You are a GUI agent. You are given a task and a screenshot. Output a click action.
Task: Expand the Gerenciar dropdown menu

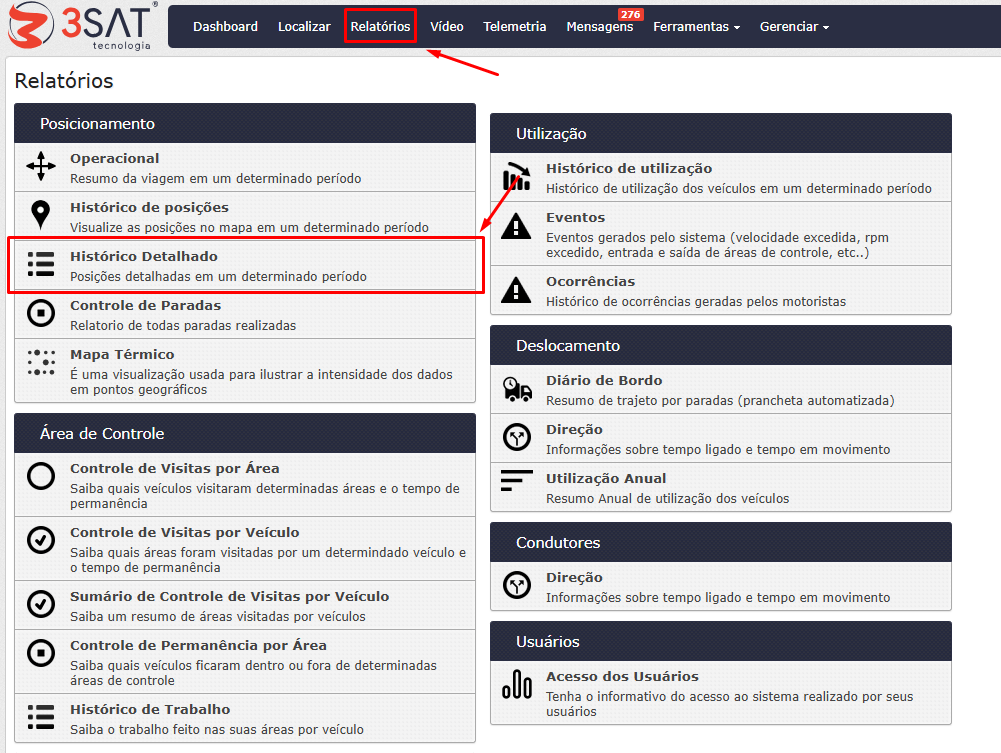pos(794,27)
